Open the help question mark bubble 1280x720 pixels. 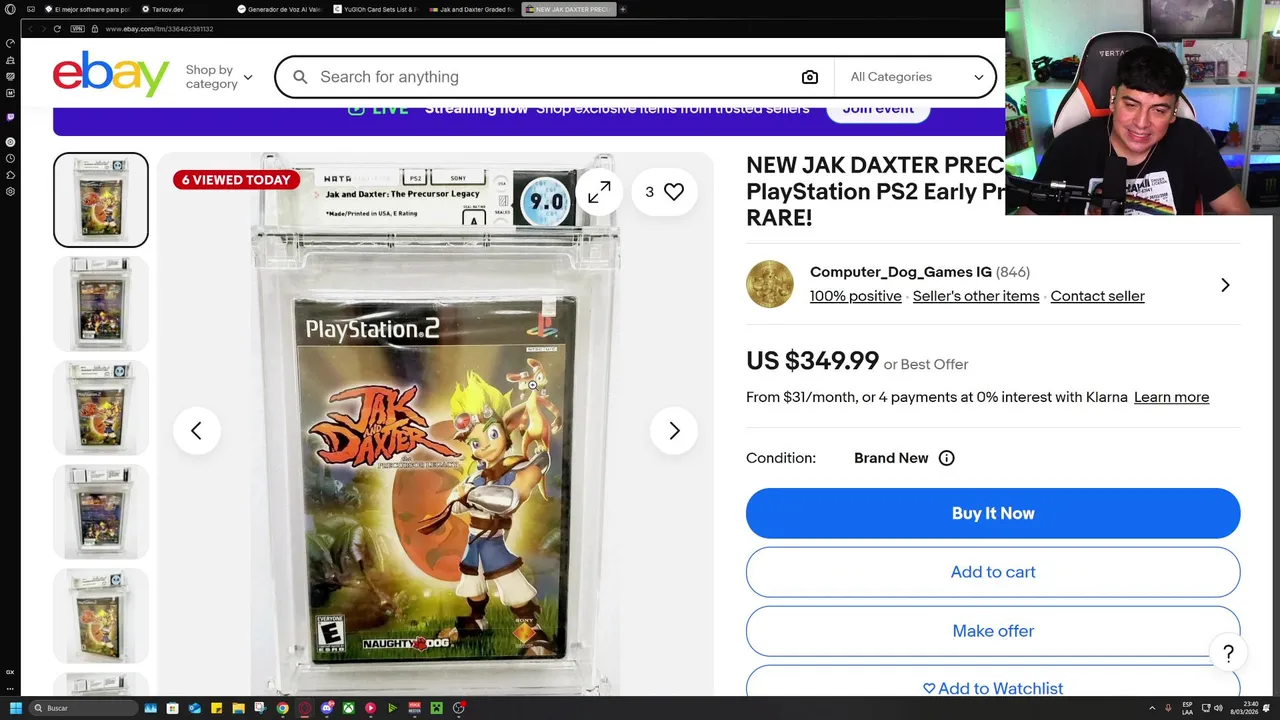tap(1228, 654)
